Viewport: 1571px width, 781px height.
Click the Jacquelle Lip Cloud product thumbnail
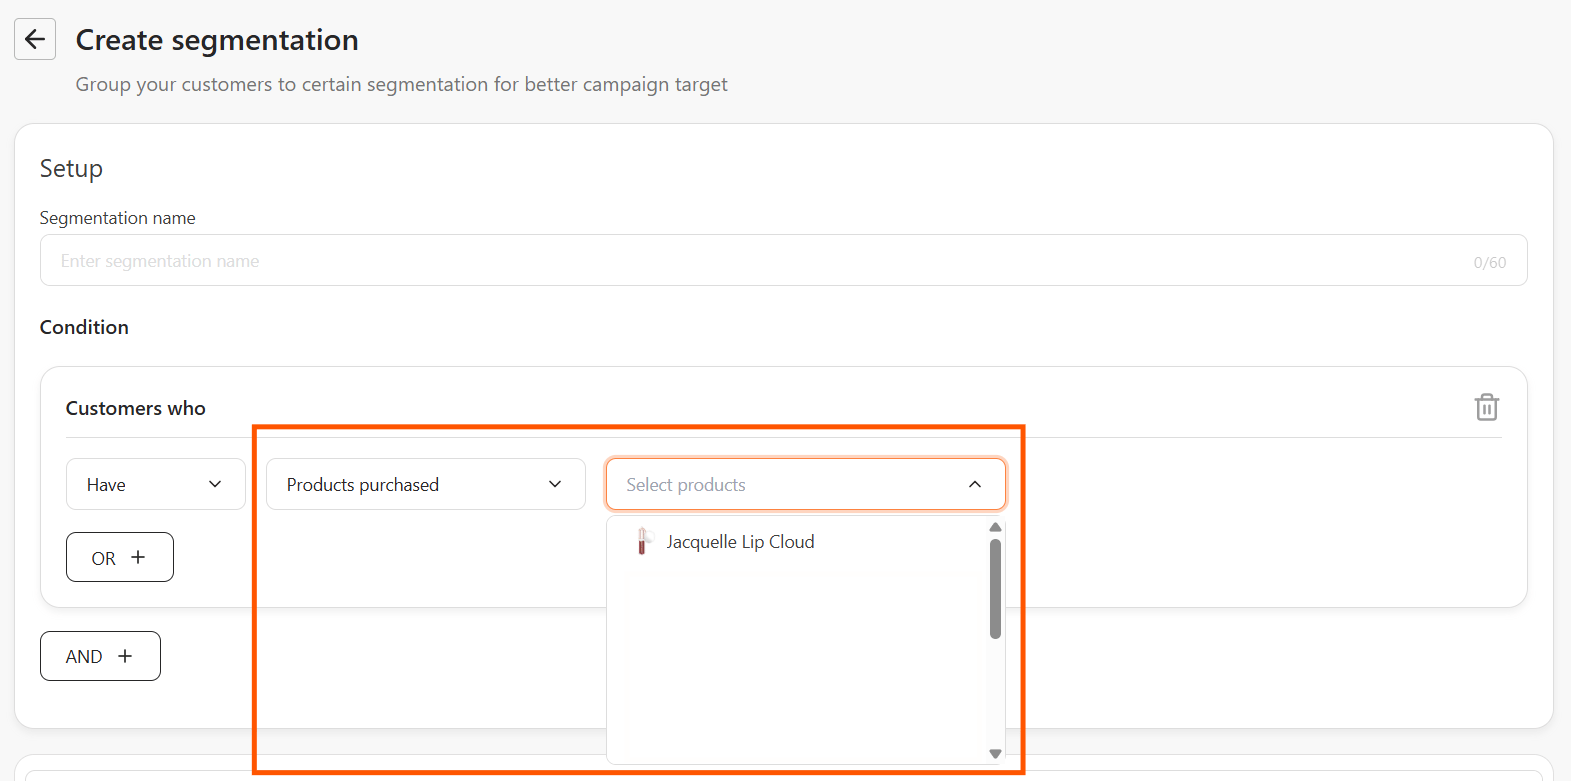click(x=643, y=541)
